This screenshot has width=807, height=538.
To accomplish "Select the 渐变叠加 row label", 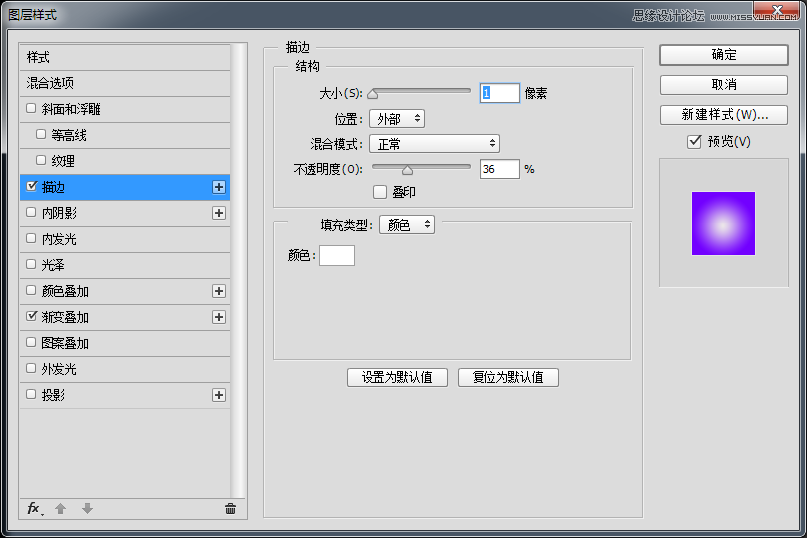I will [x=65, y=317].
